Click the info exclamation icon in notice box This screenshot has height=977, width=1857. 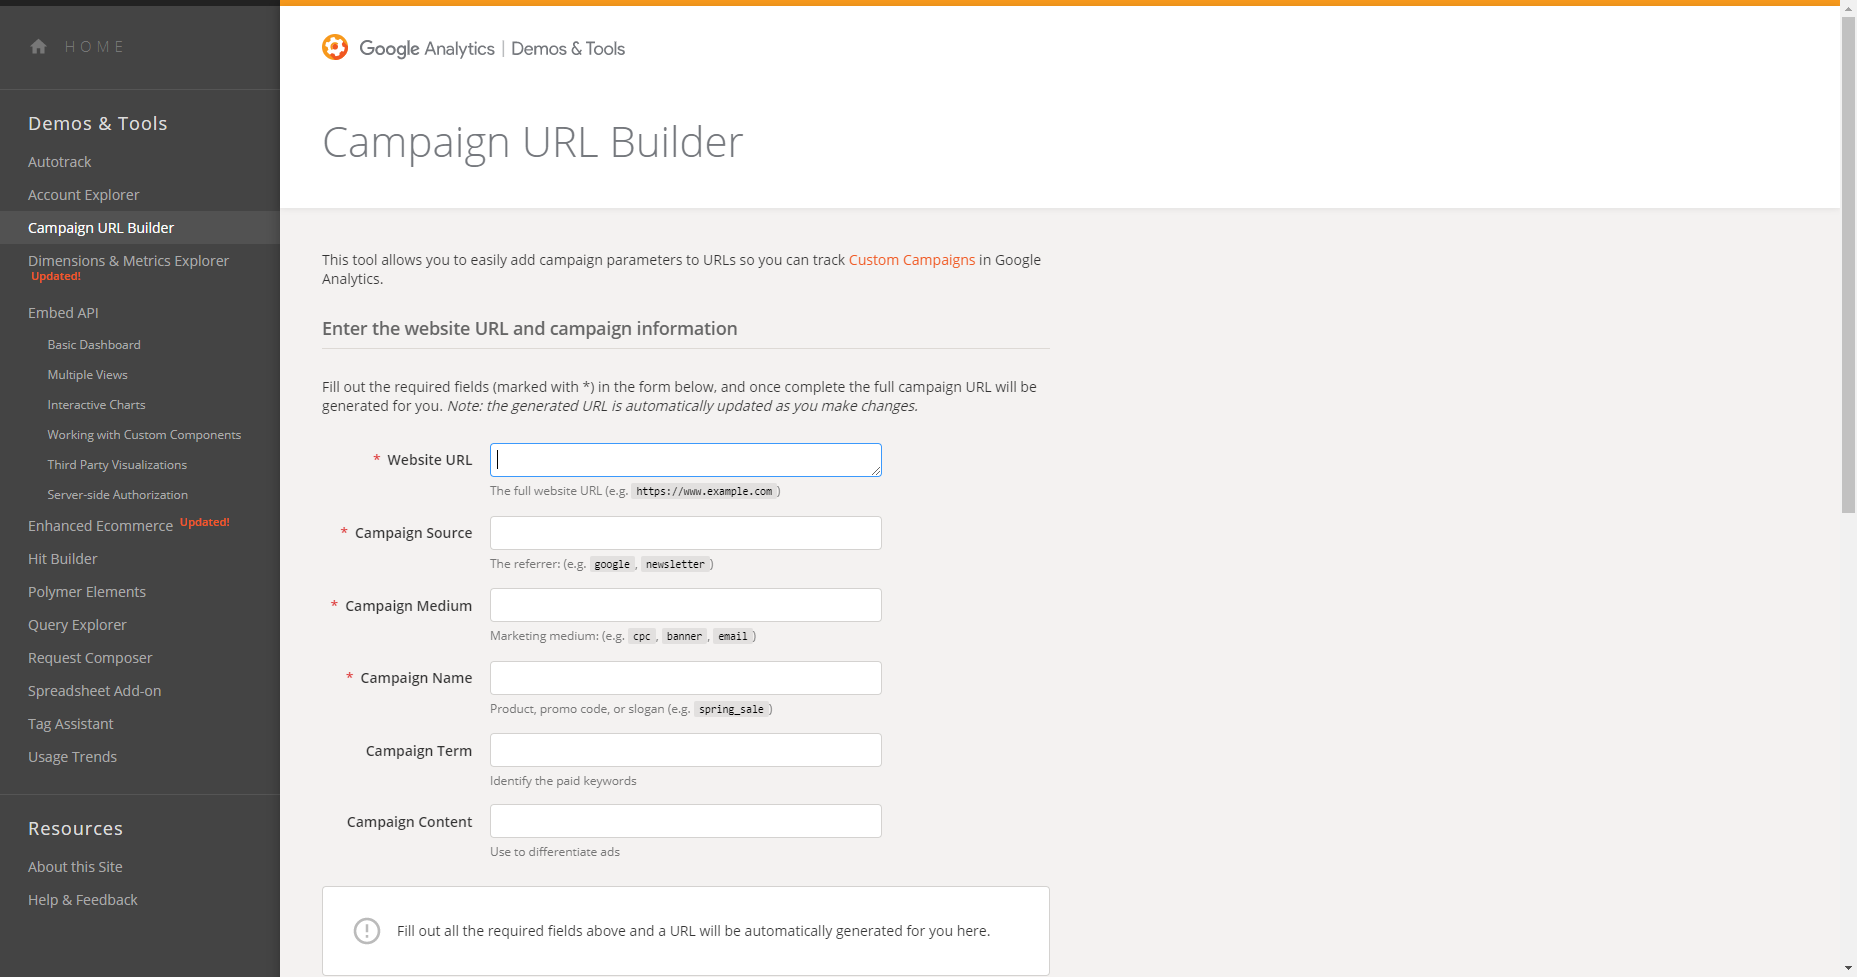click(x=367, y=931)
